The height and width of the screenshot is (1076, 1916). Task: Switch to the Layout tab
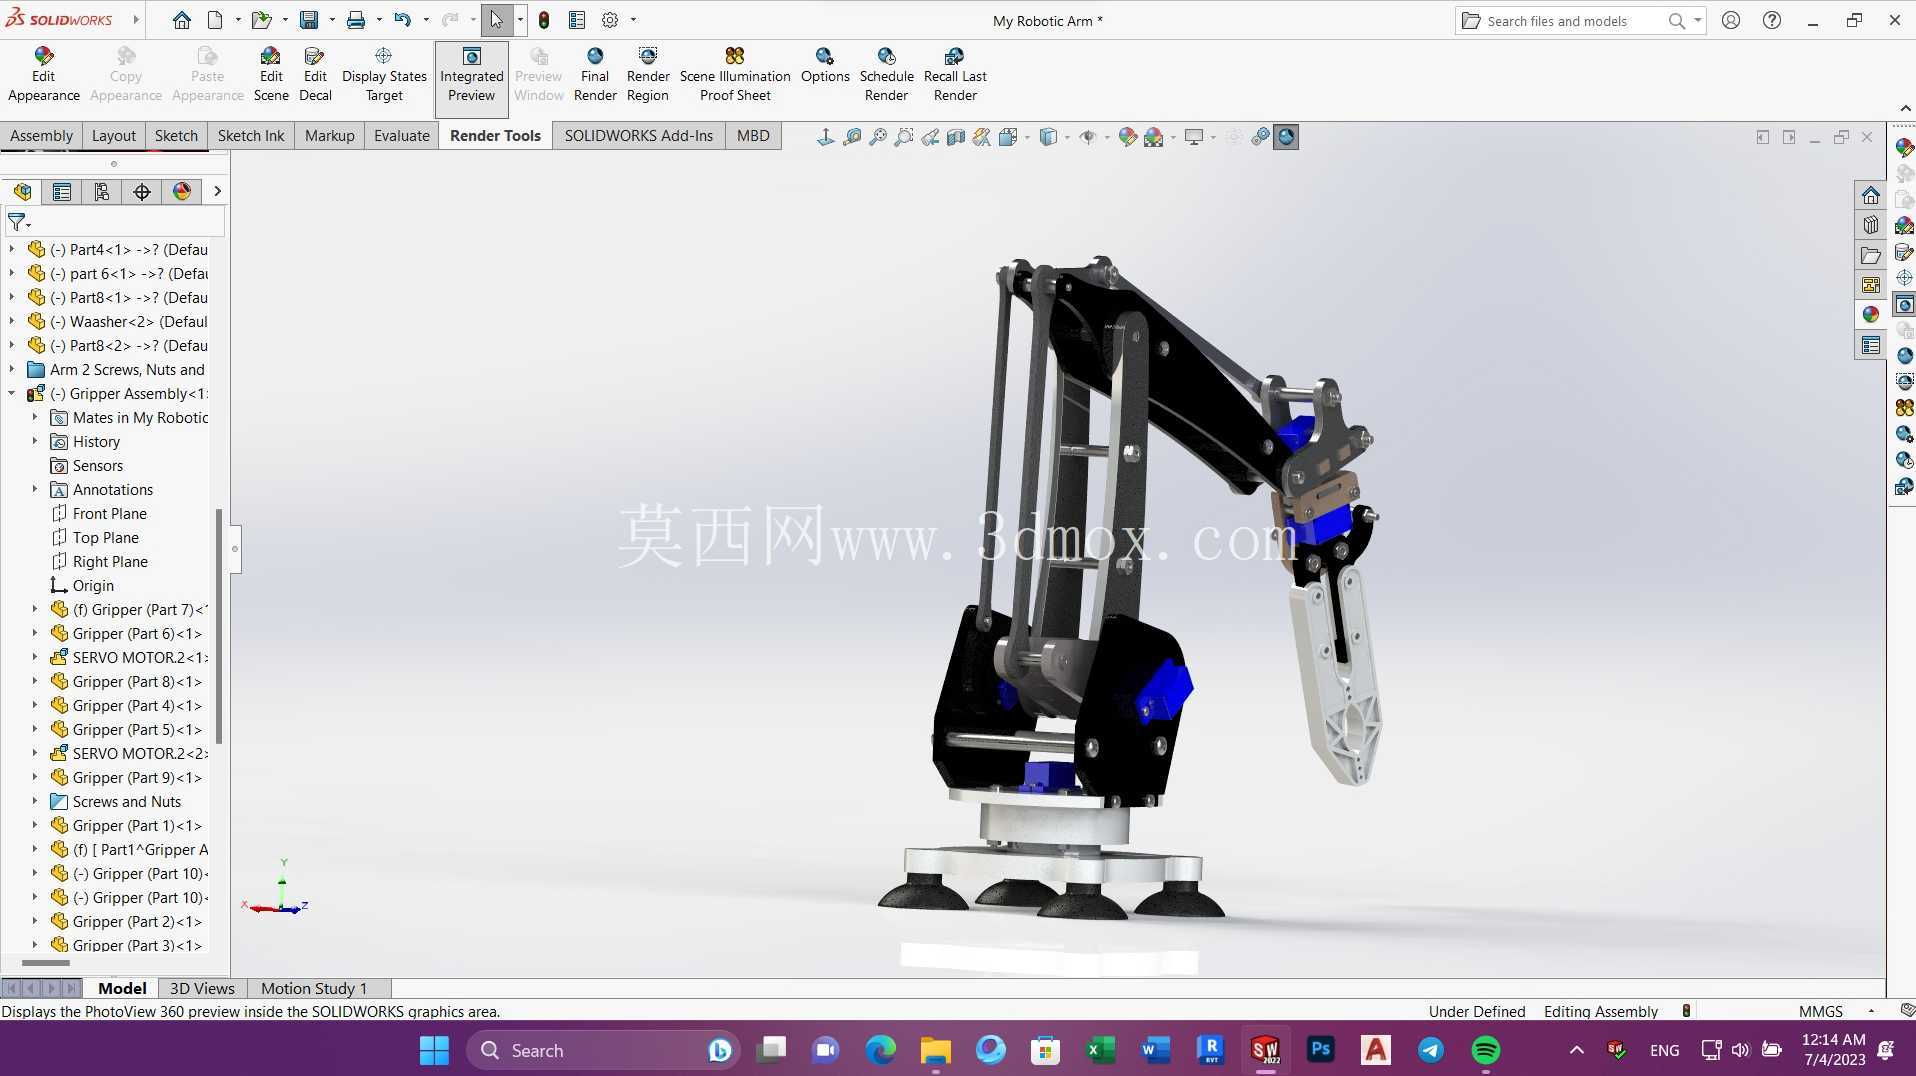(x=113, y=135)
